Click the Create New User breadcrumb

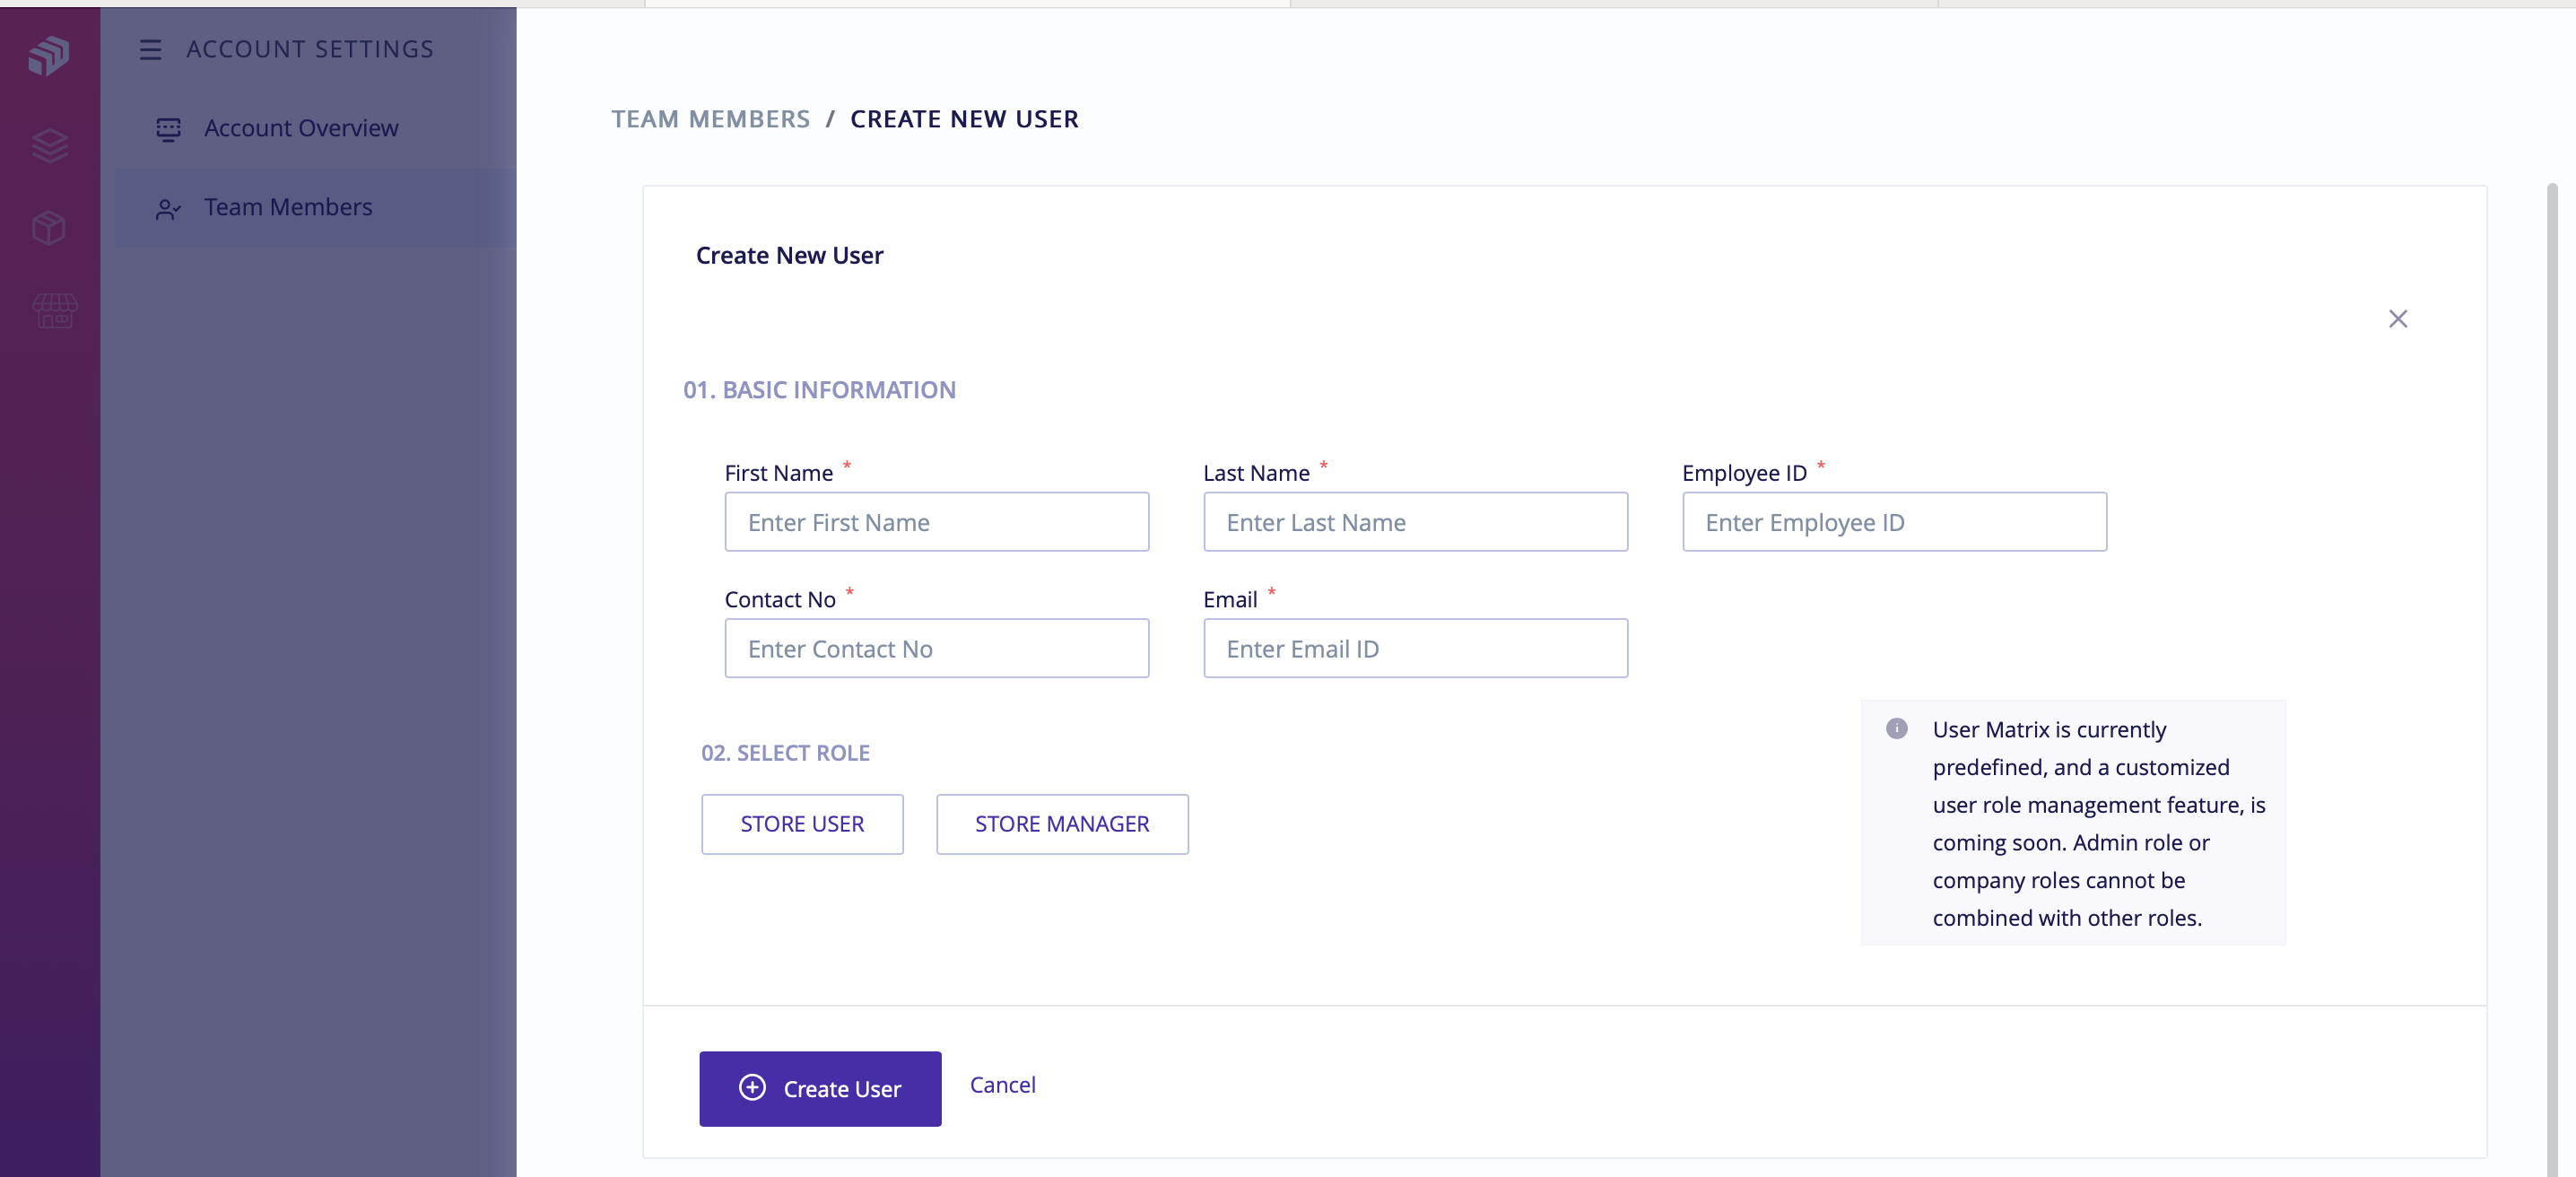(964, 119)
